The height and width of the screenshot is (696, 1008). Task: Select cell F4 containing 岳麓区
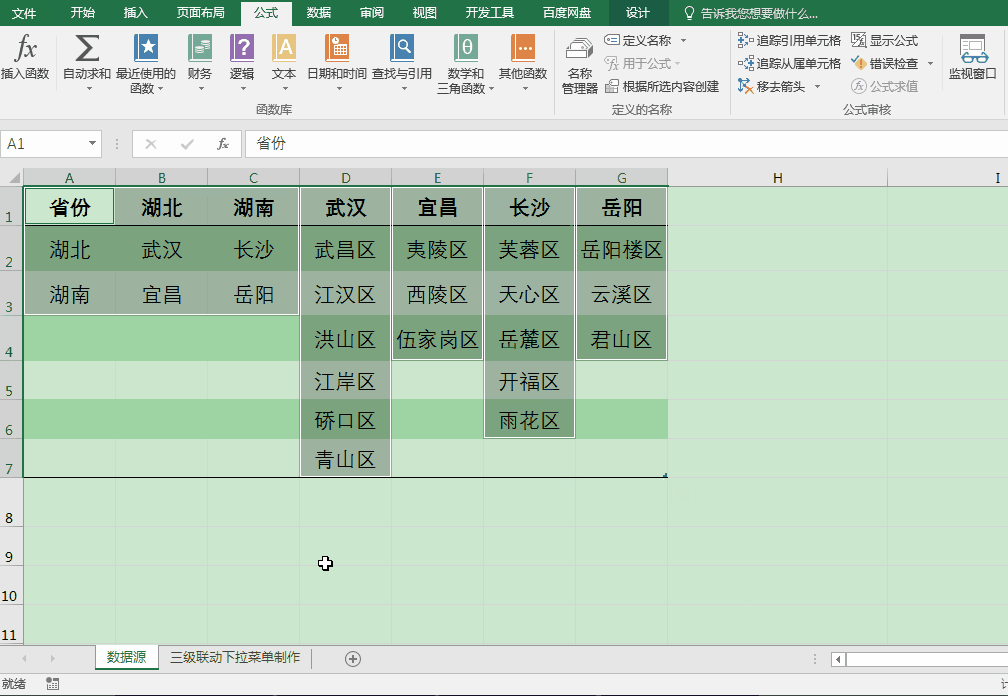pos(529,339)
